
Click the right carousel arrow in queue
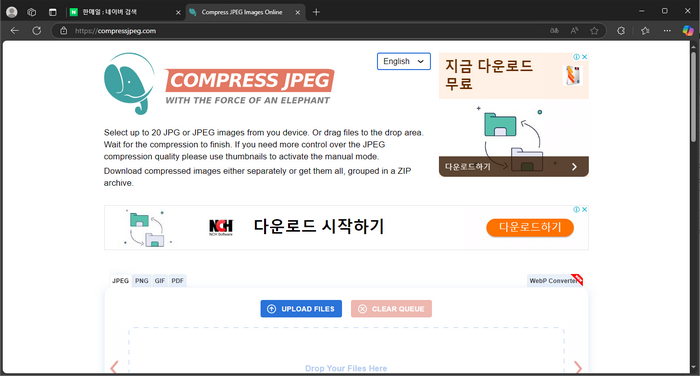[x=578, y=367]
